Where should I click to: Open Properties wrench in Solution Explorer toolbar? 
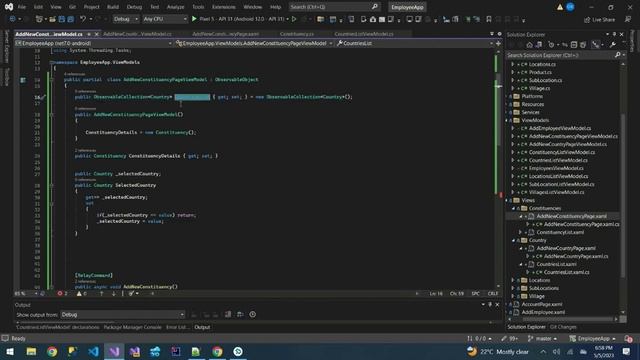[x=613, y=45]
